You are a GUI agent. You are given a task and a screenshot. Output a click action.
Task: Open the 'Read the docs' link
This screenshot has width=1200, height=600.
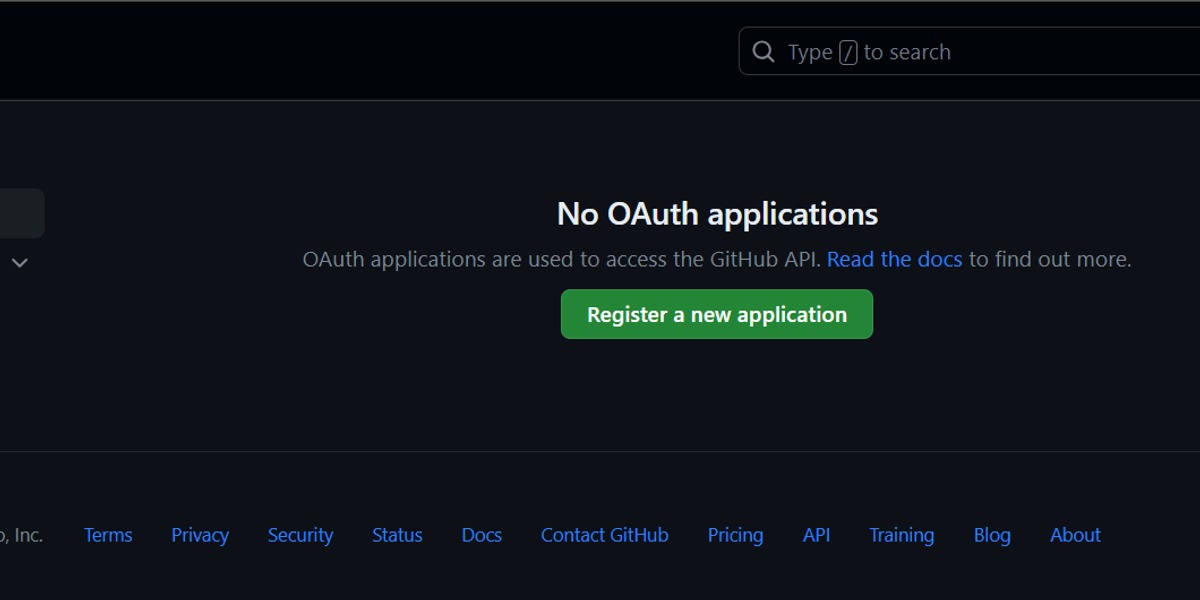click(x=894, y=259)
